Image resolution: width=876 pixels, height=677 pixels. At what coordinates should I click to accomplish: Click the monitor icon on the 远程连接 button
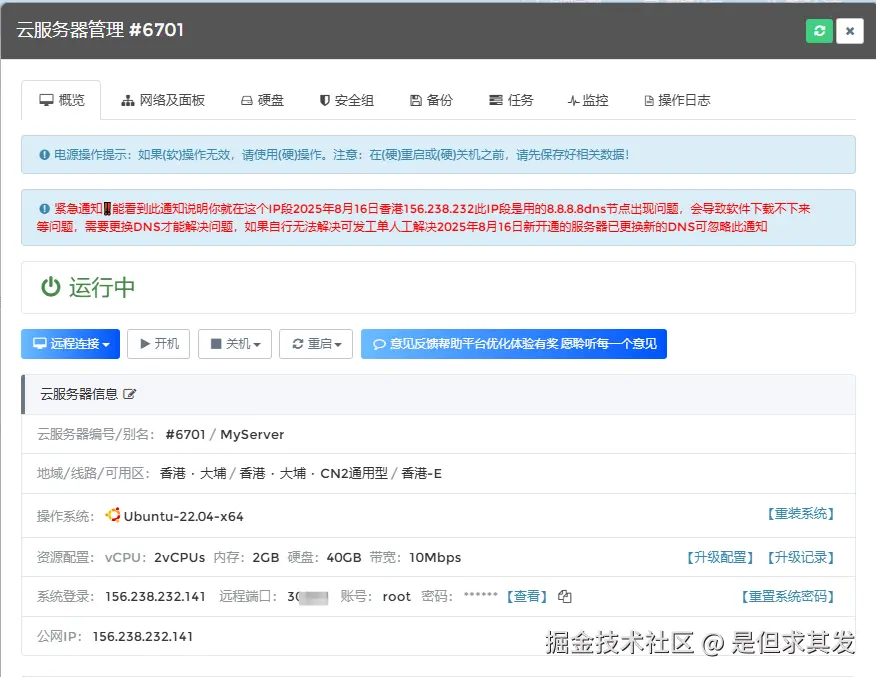40,343
